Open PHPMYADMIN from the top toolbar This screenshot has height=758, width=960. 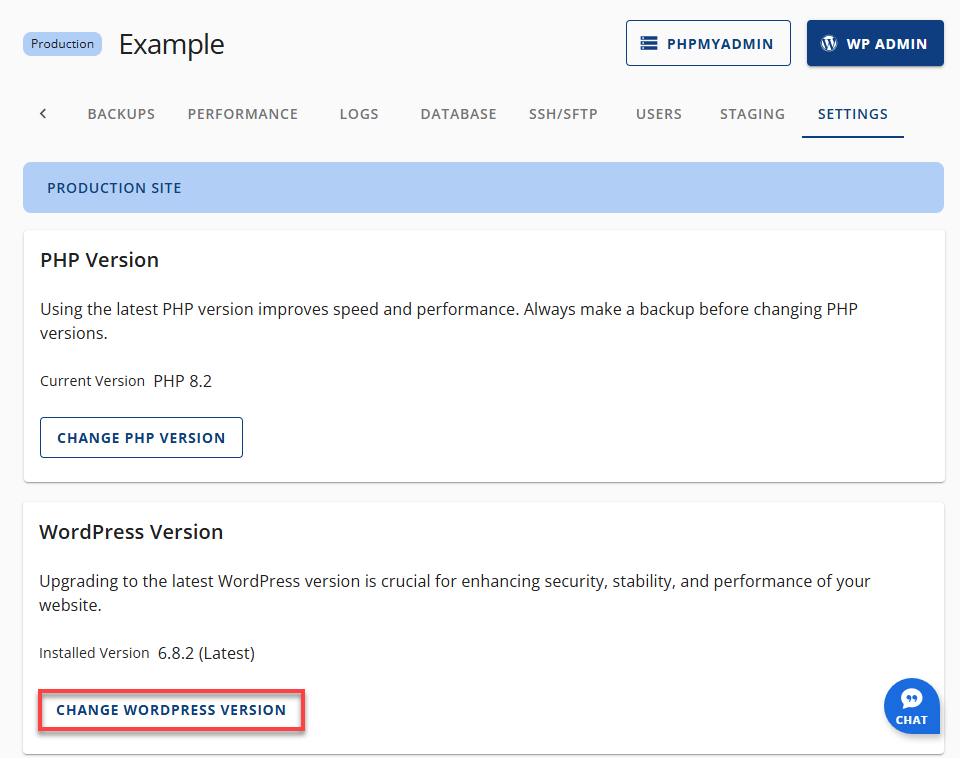click(x=708, y=42)
